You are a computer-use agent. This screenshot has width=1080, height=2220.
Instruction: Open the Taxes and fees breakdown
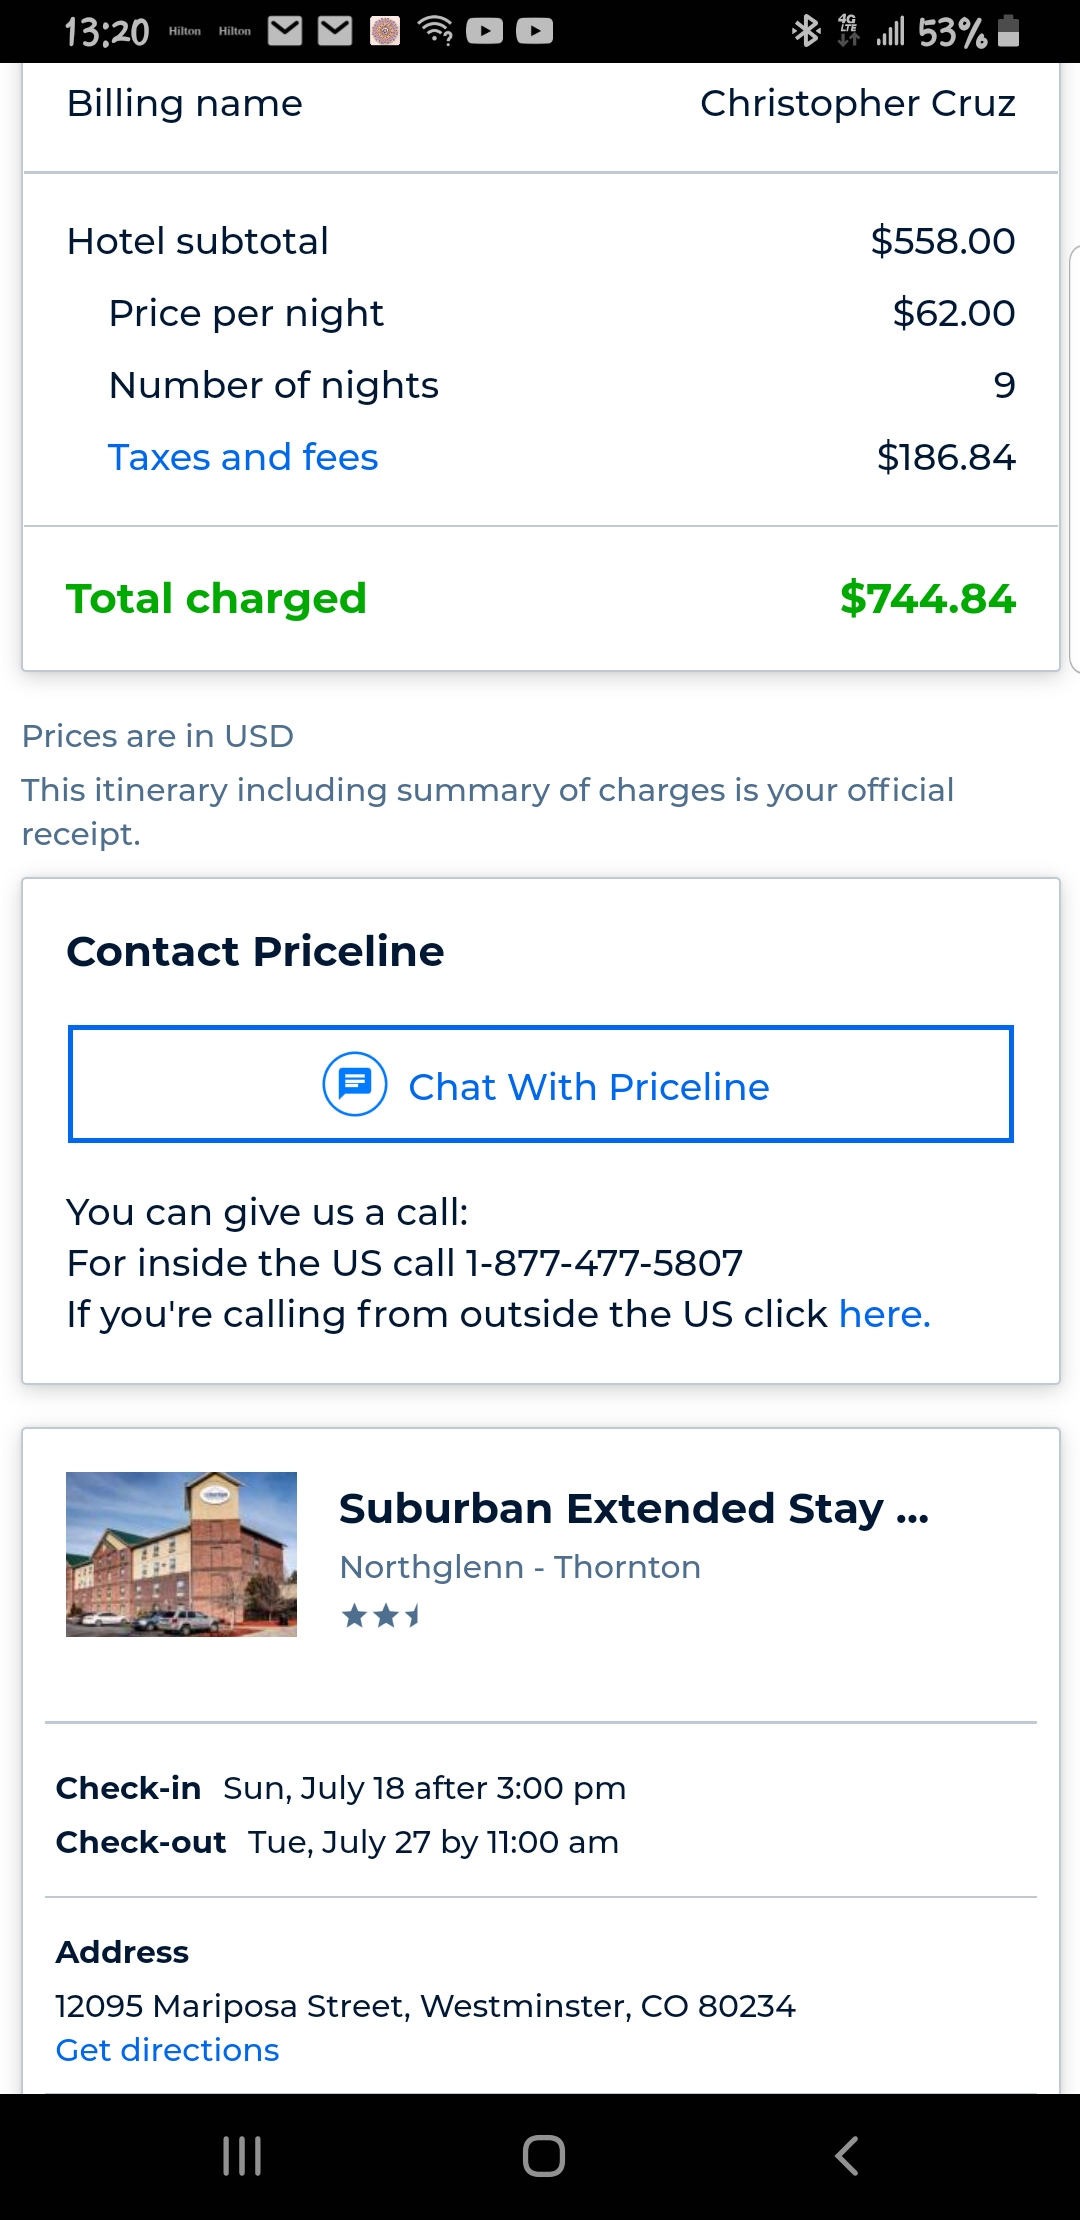pos(243,457)
